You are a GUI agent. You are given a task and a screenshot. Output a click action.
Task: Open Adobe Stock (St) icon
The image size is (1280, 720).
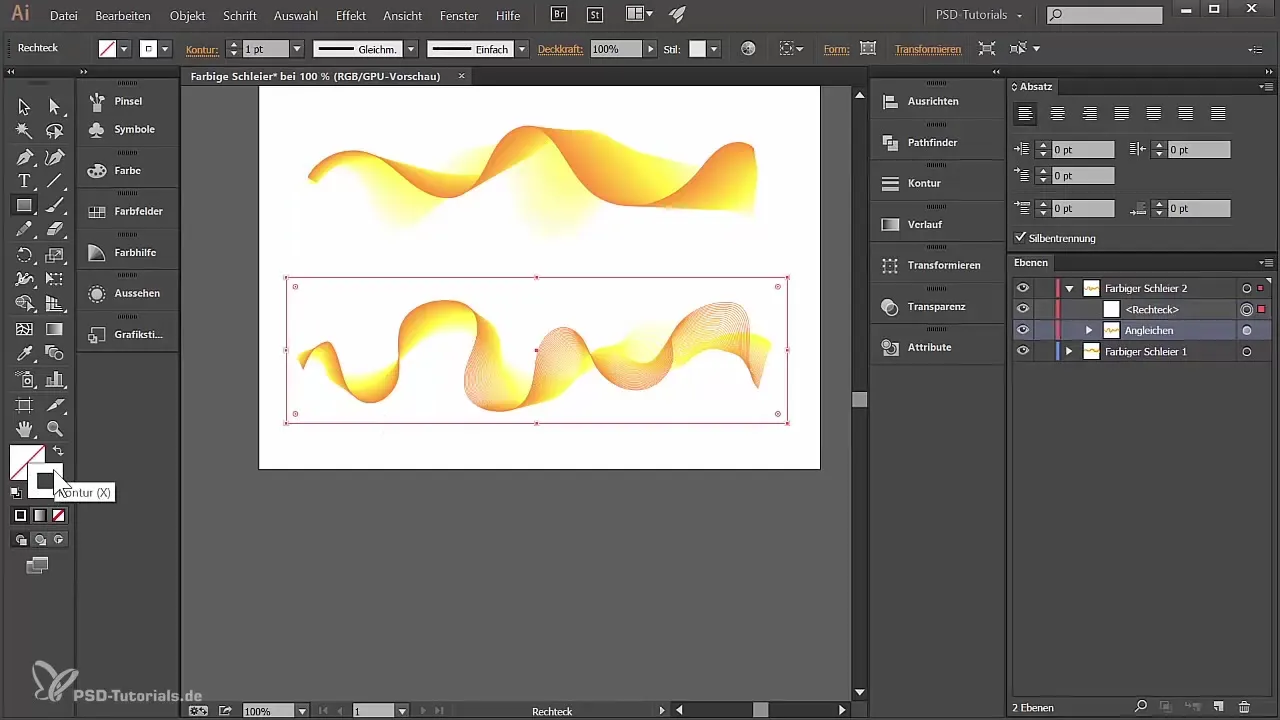(x=595, y=14)
